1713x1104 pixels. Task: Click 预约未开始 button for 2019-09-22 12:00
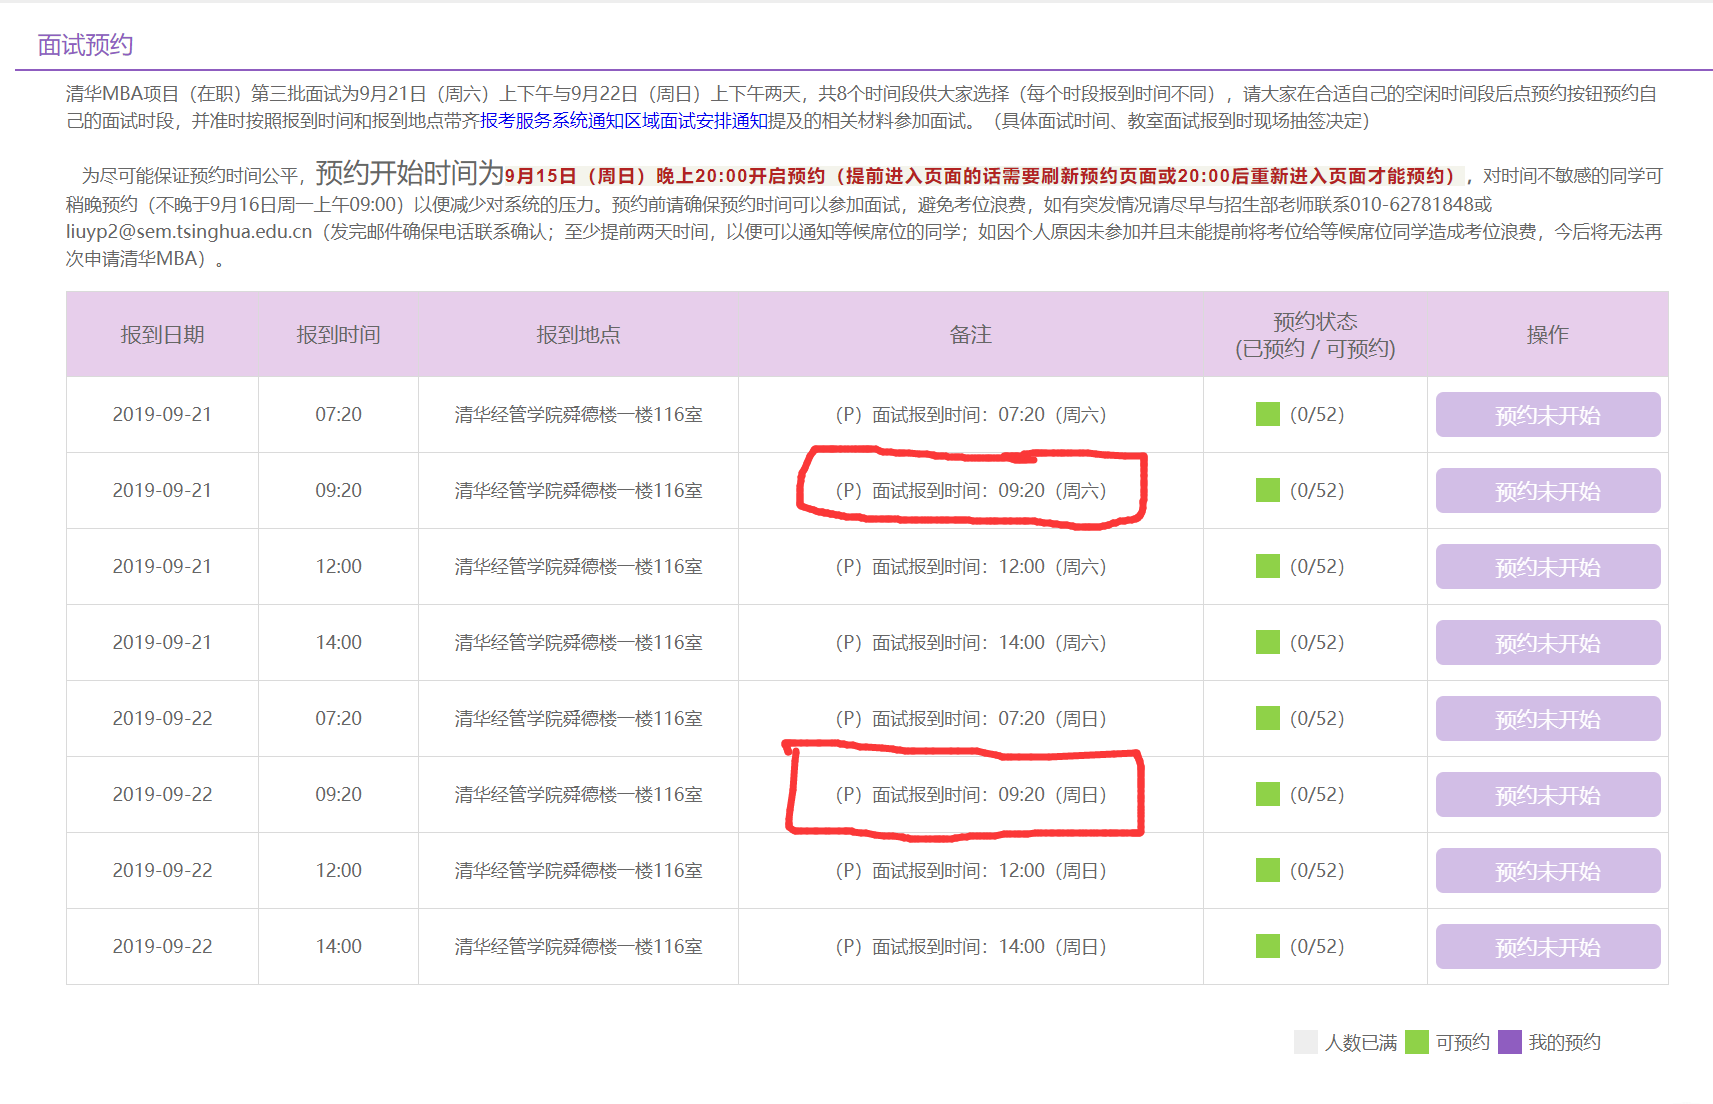coord(1548,871)
